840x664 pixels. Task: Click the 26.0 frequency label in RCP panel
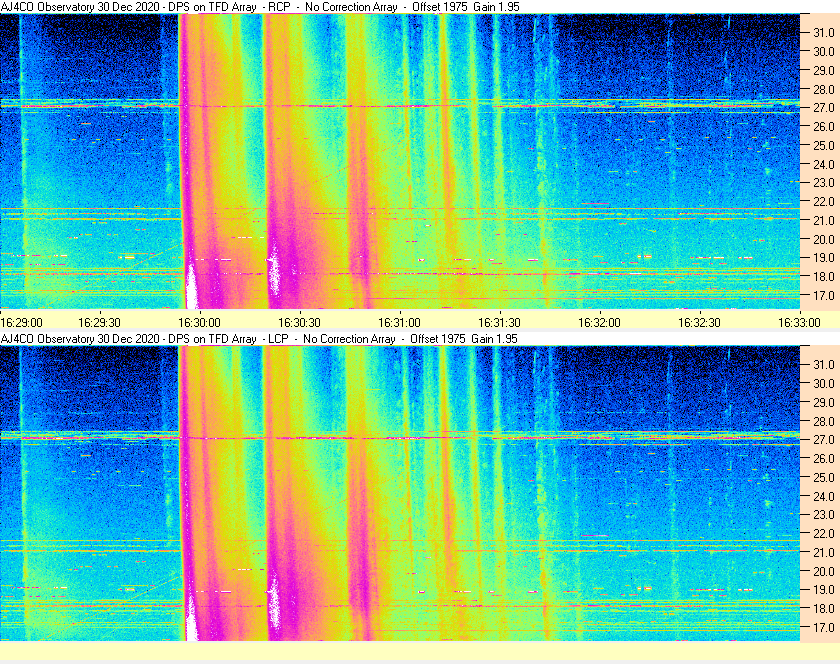[x=824, y=126]
